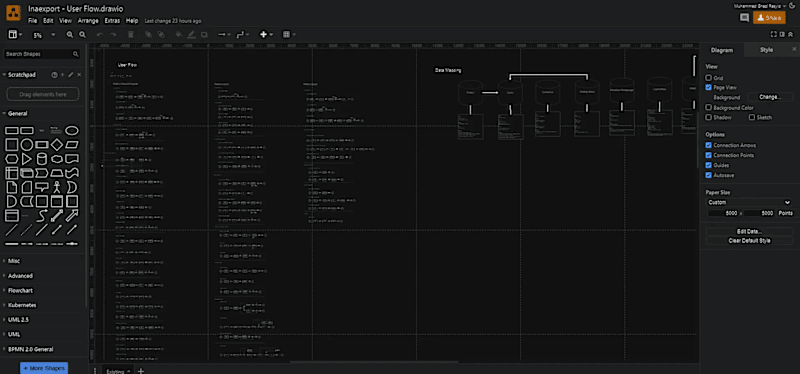Add to Scratchpad with the plus icon
This screenshot has width=800, height=374.
[62, 75]
